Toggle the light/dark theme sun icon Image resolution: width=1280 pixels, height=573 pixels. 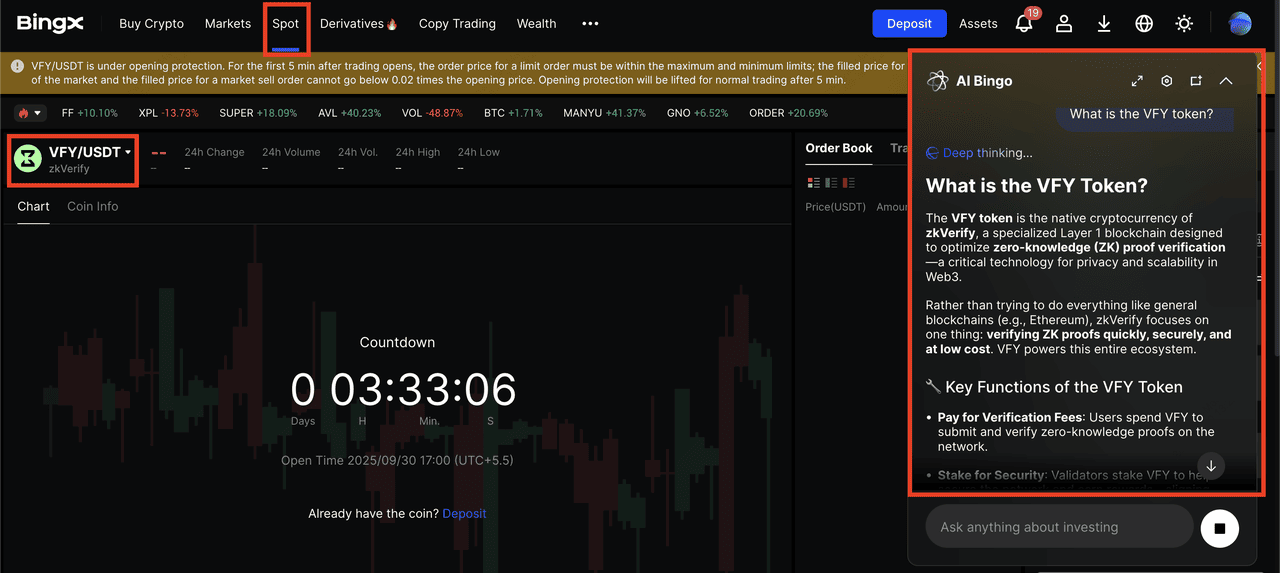pyautogui.click(x=1184, y=24)
